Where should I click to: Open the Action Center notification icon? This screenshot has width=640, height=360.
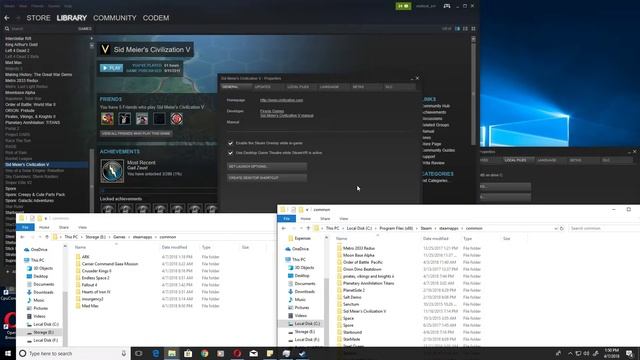point(629,353)
